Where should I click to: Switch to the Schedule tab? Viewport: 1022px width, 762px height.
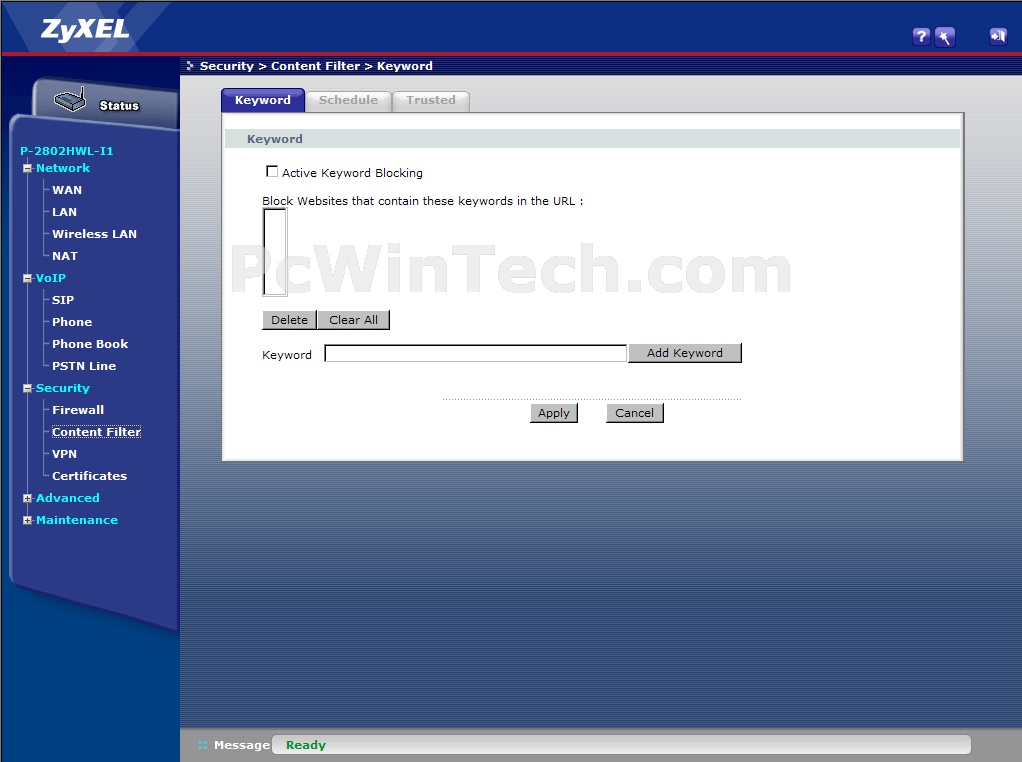348,100
